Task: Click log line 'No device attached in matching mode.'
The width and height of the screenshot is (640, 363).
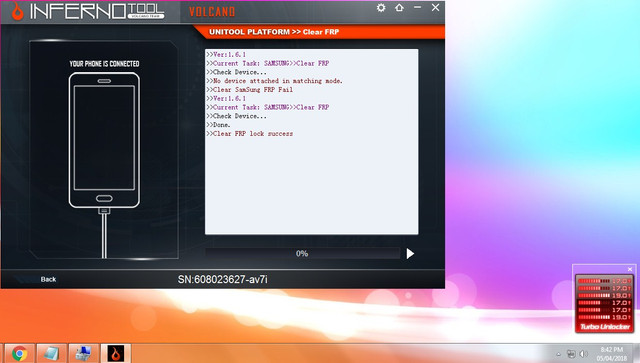Action: (x=274, y=81)
